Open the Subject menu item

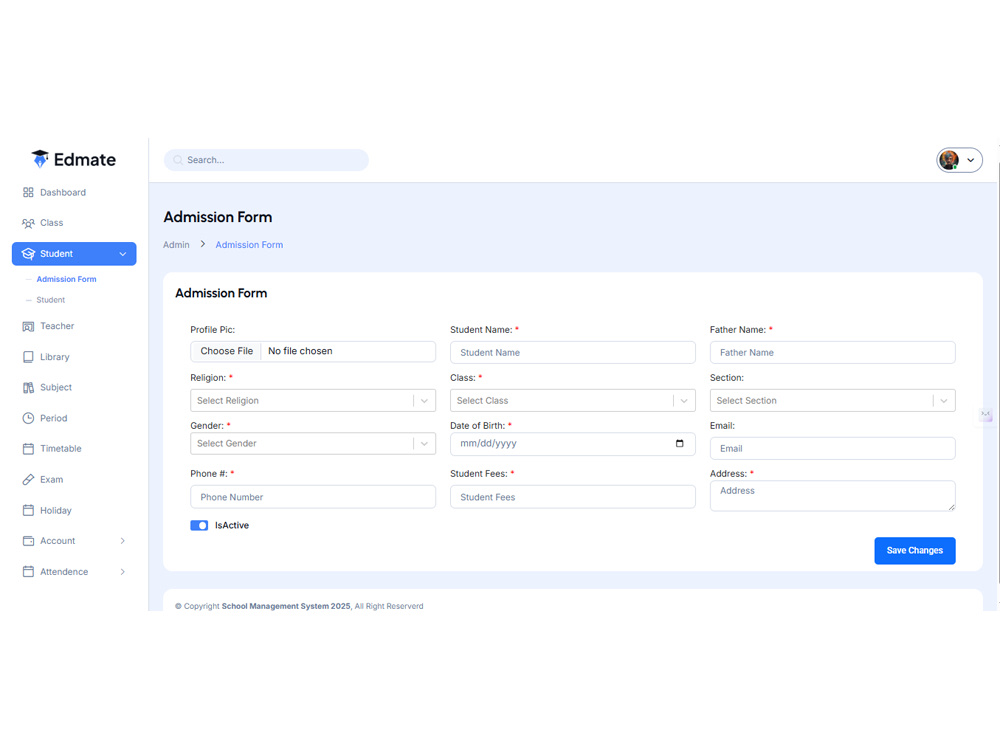click(55, 387)
